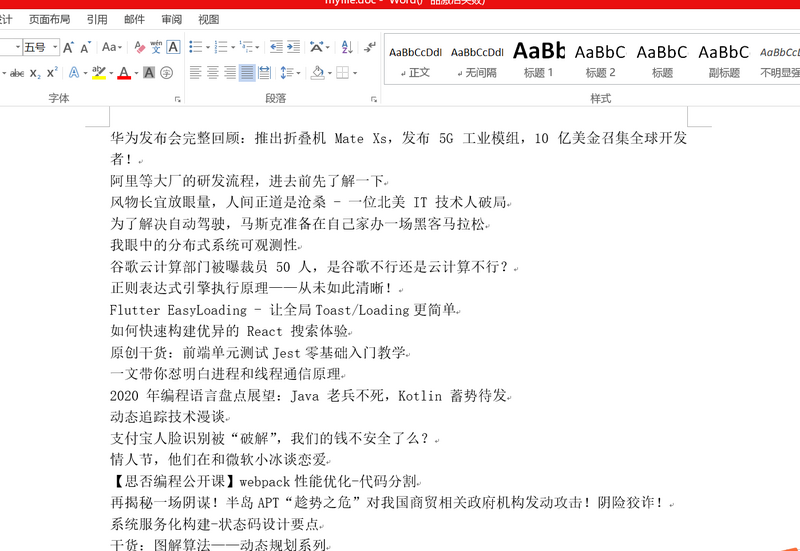Expand bullet list style dropdown arrow

208,47
